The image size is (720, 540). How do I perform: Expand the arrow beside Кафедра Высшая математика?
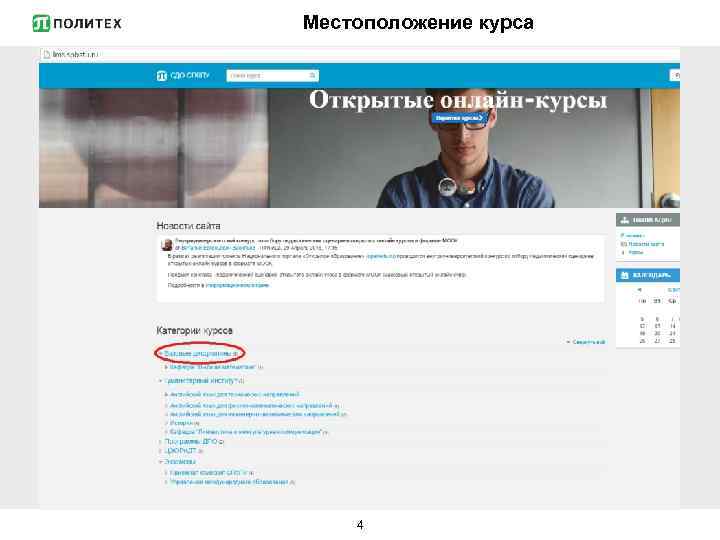coord(166,367)
